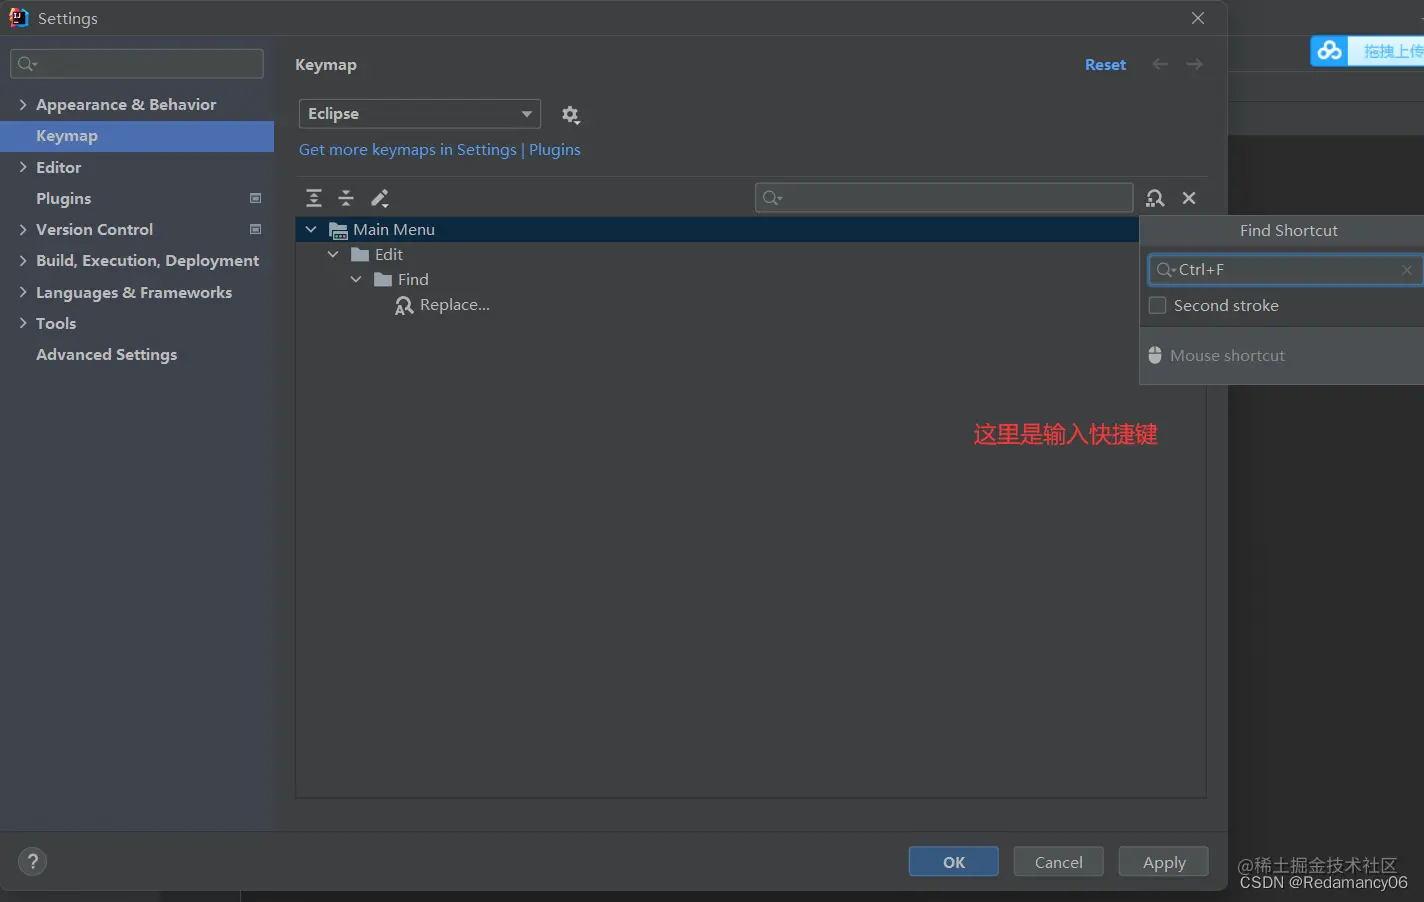Screen dimensions: 1424x902
Task: Expand Languages & Frameworks section chevron
Action: [x=23, y=292]
